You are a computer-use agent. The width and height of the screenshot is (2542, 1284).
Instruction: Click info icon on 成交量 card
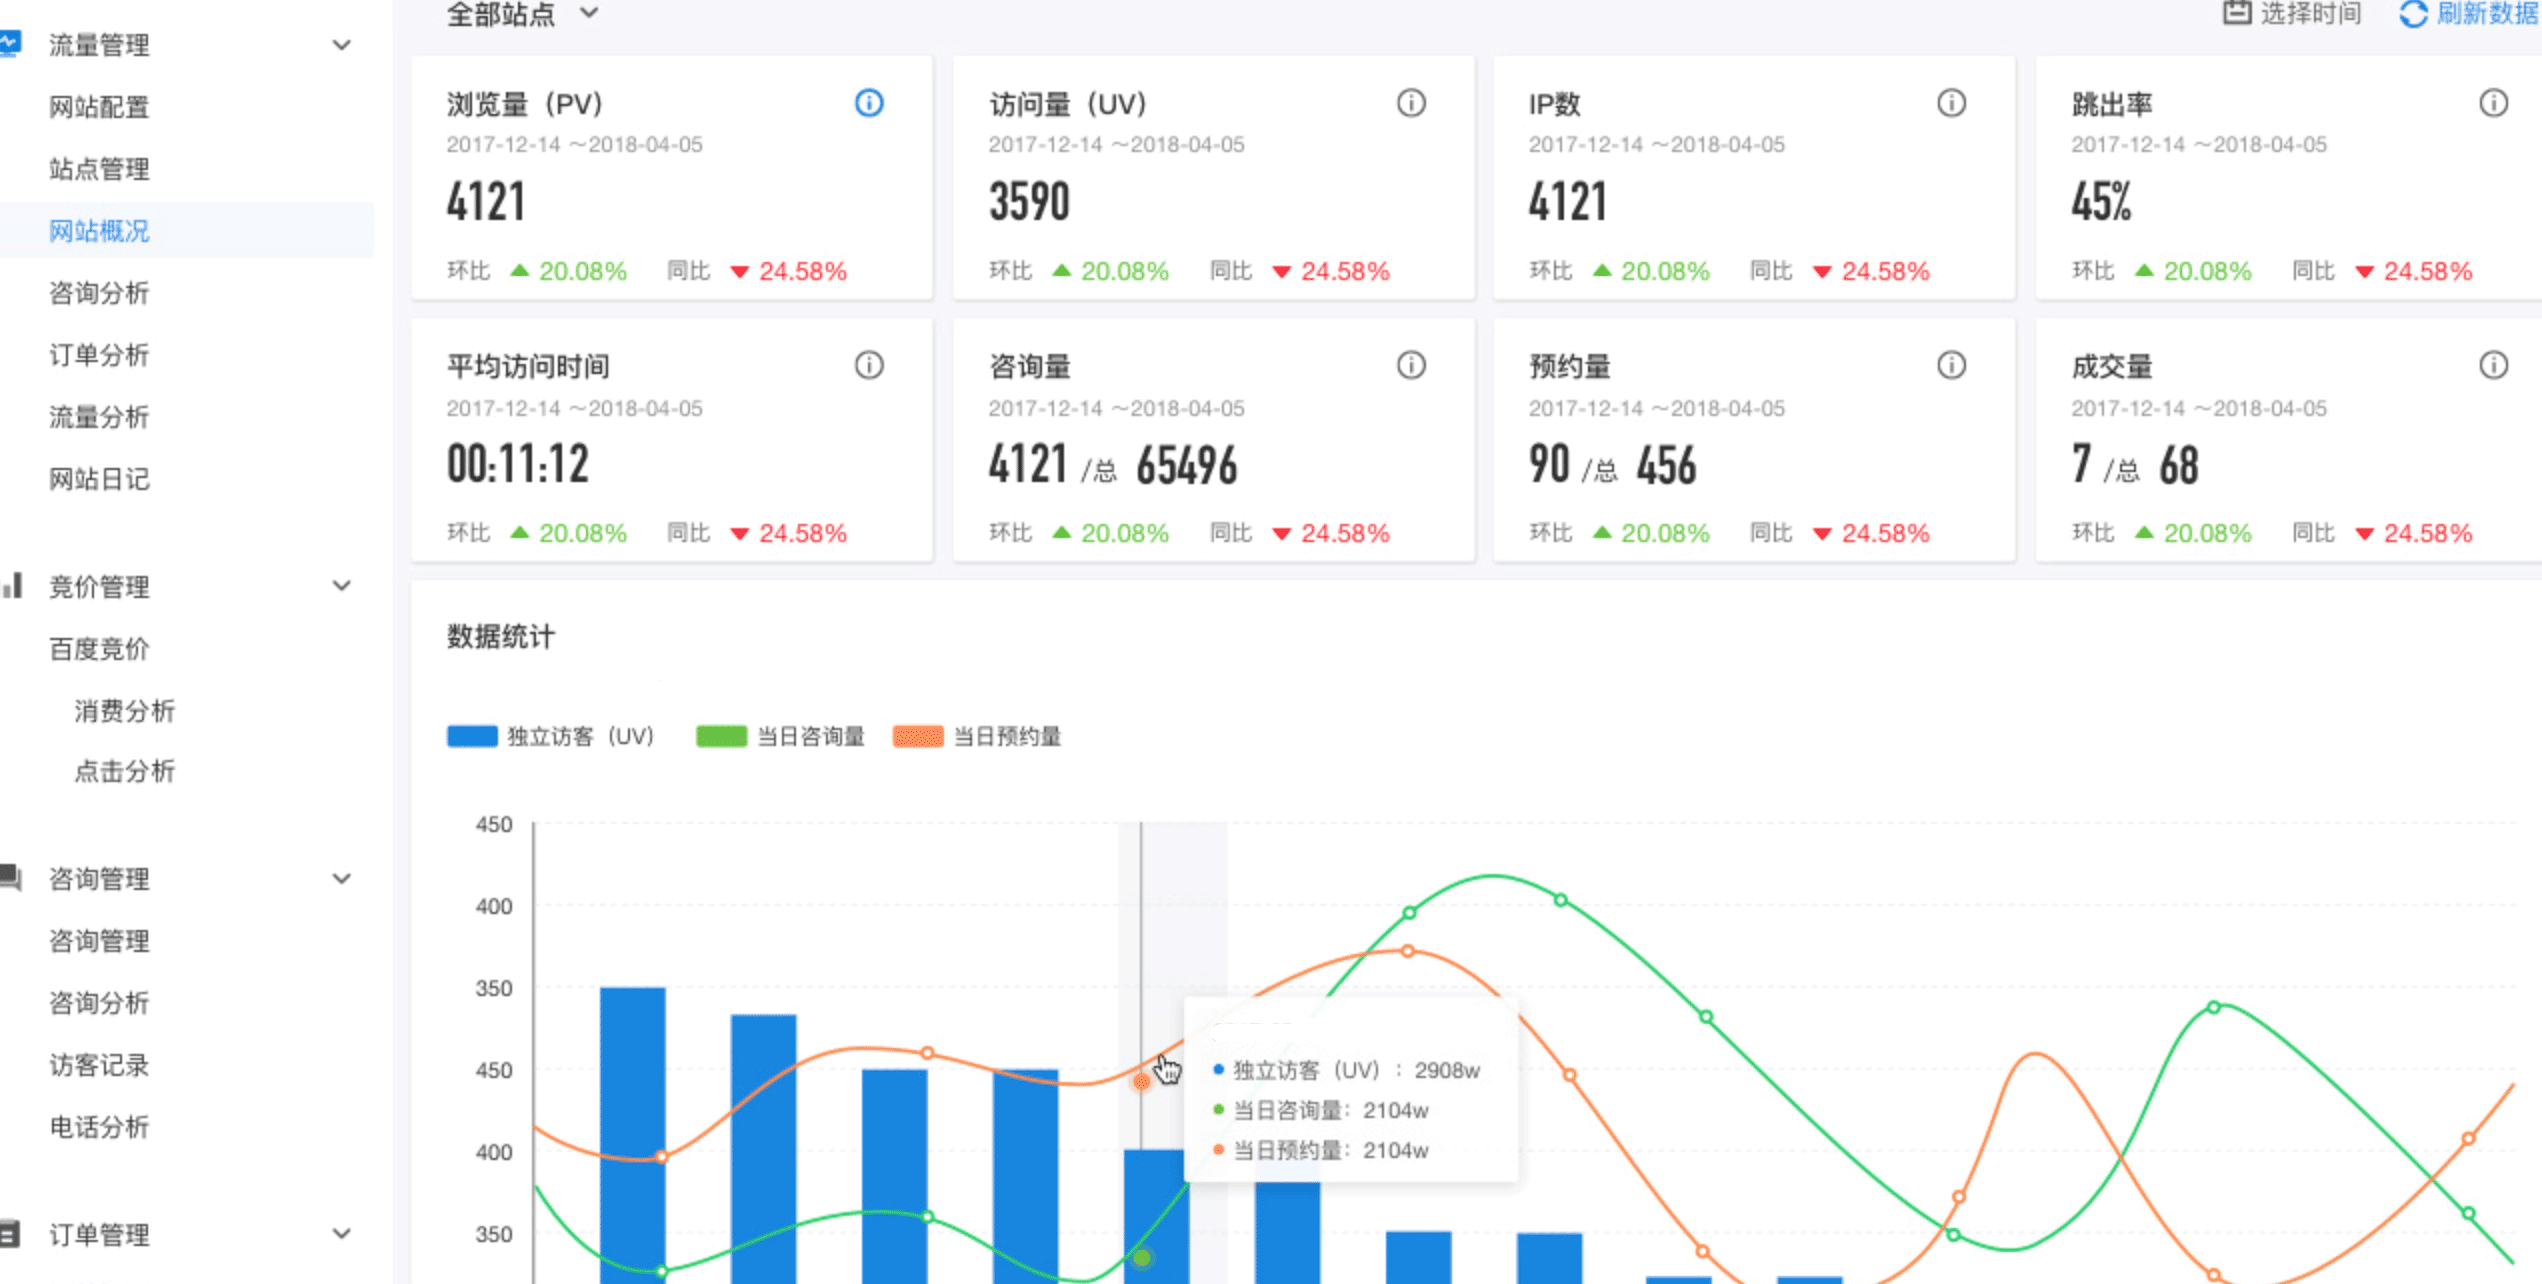click(2493, 365)
